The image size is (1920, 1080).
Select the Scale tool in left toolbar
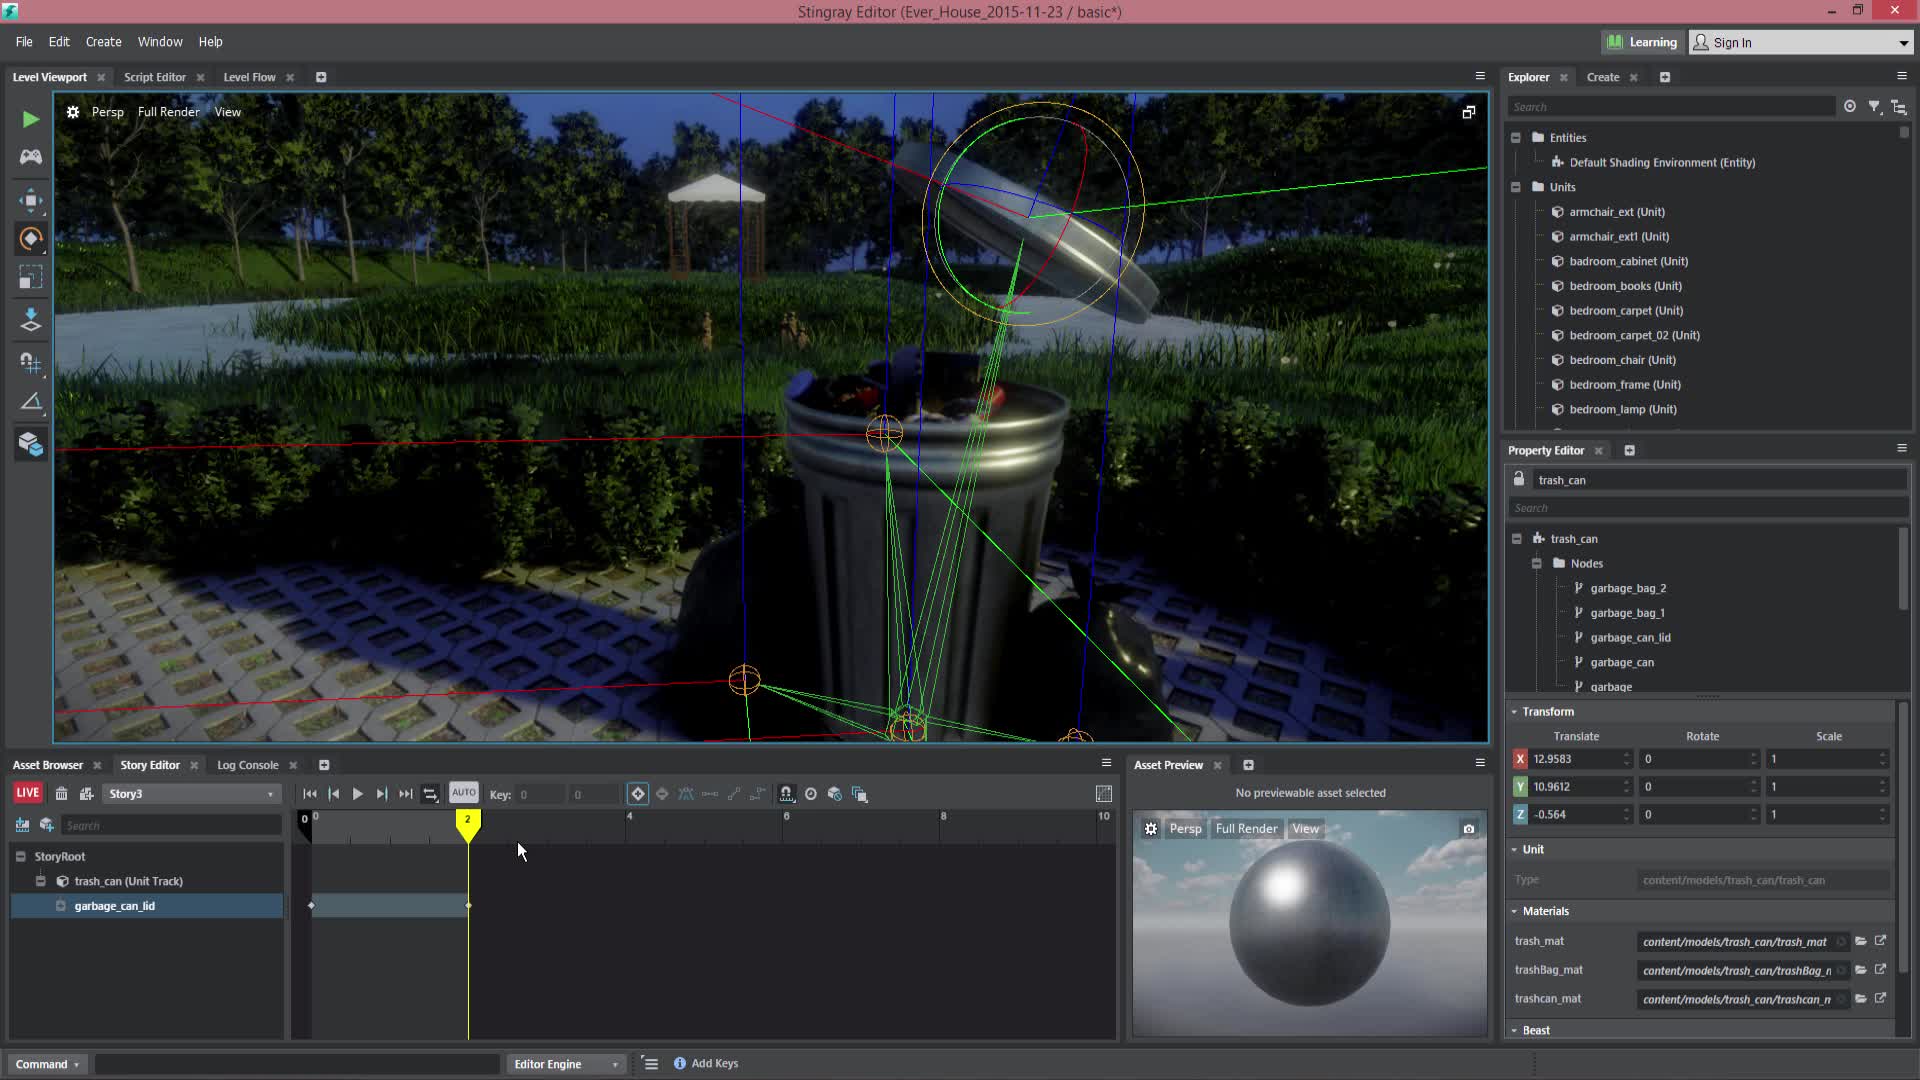pos(30,278)
